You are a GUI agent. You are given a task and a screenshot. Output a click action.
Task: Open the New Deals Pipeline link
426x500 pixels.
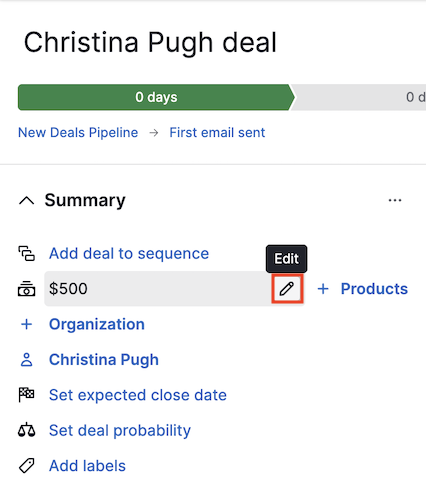(x=78, y=133)
